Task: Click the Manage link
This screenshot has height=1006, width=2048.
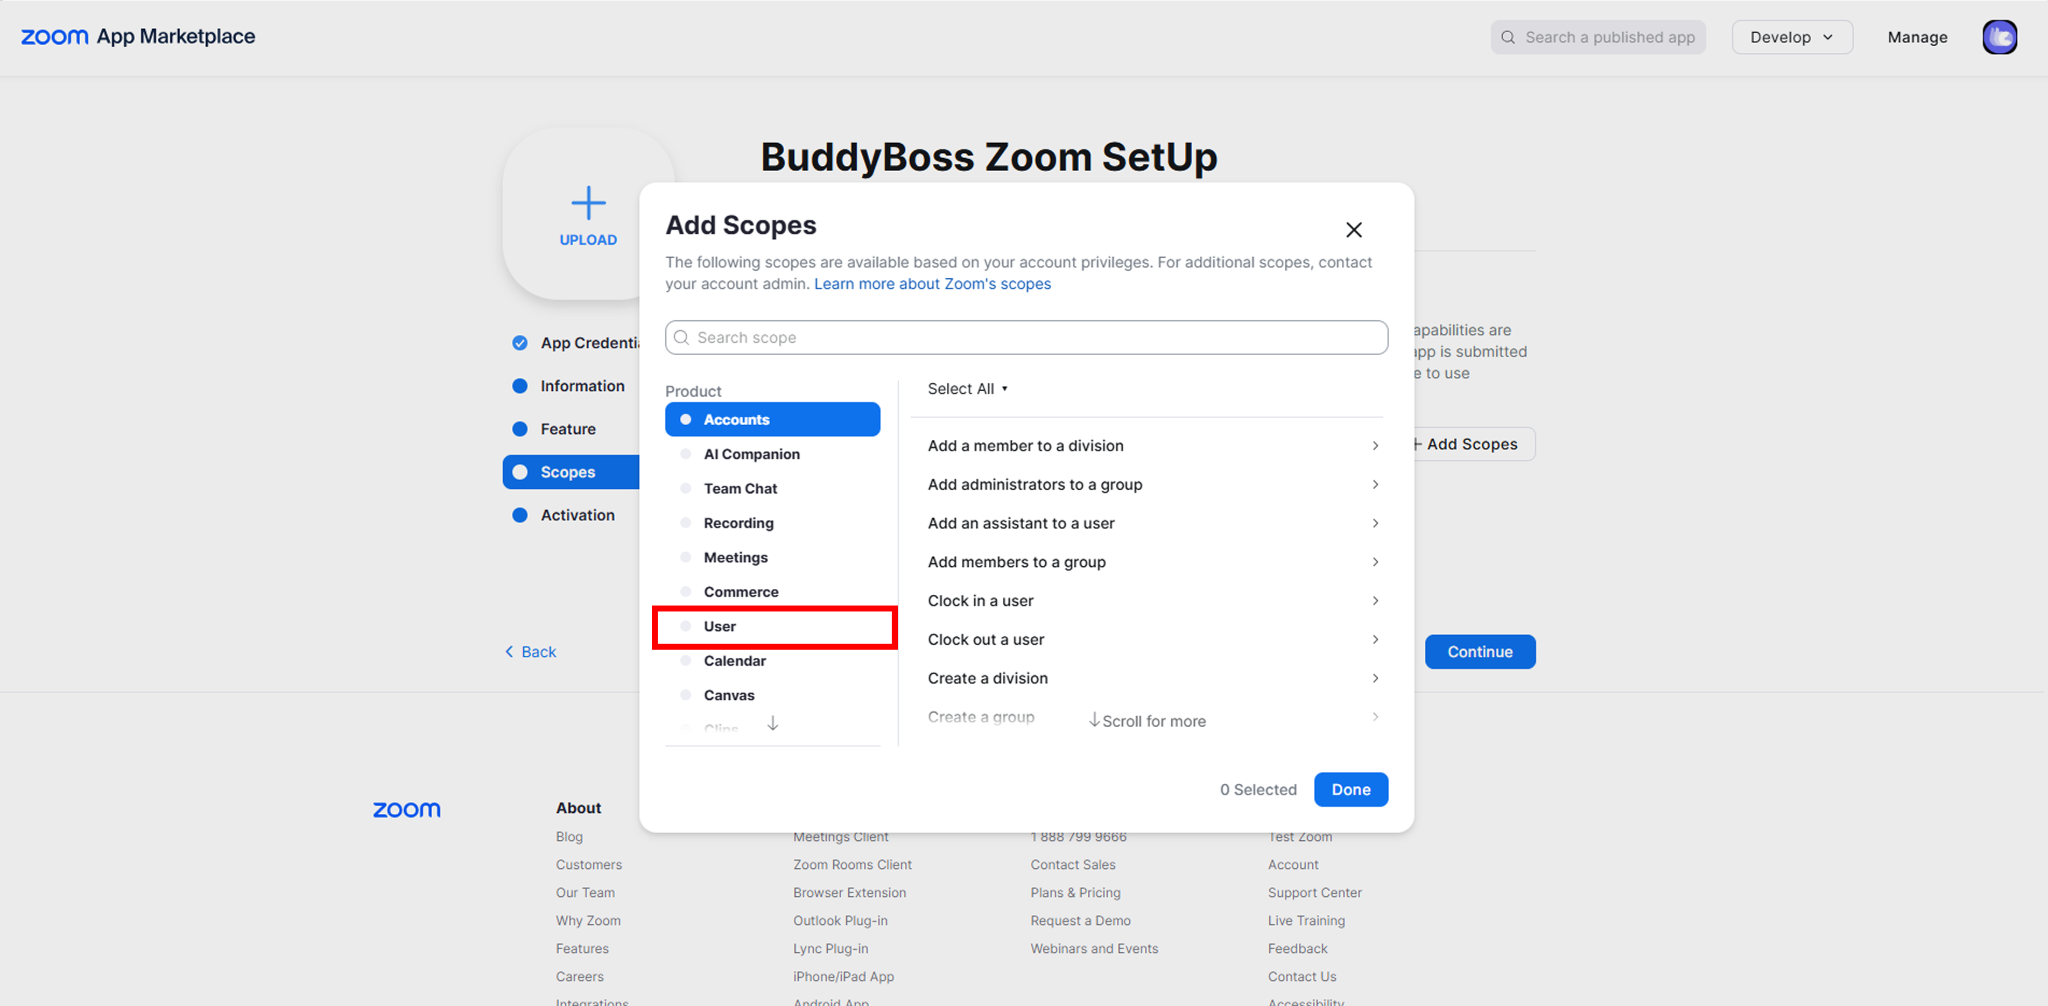Action: coord(1917,37)
